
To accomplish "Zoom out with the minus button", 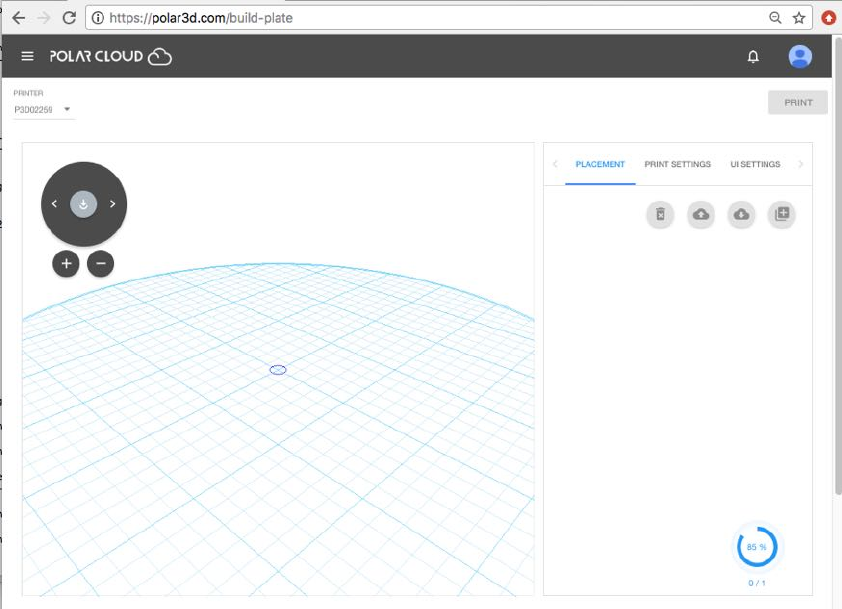I will (x=100, y=264).
